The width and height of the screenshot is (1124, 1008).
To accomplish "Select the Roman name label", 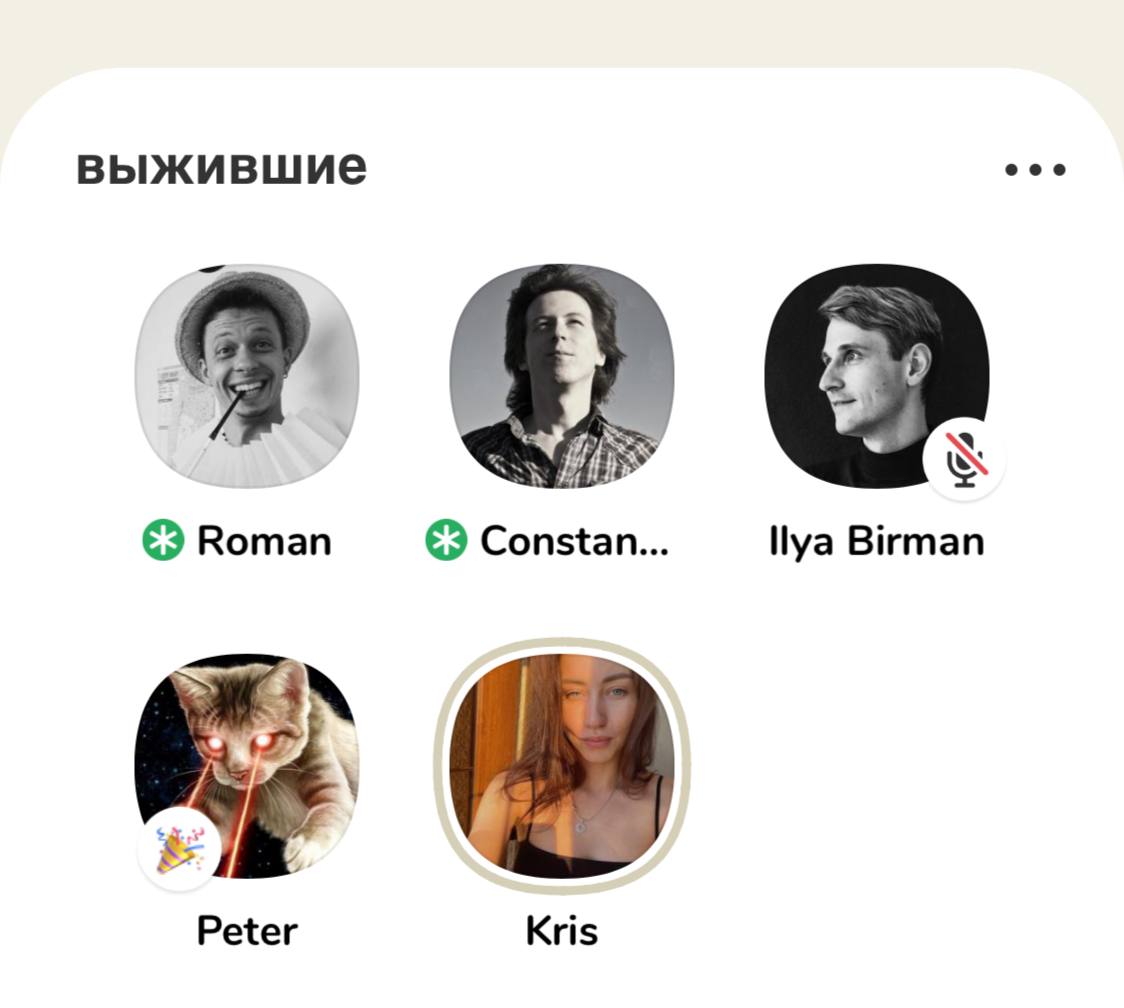I will point(264,541).
